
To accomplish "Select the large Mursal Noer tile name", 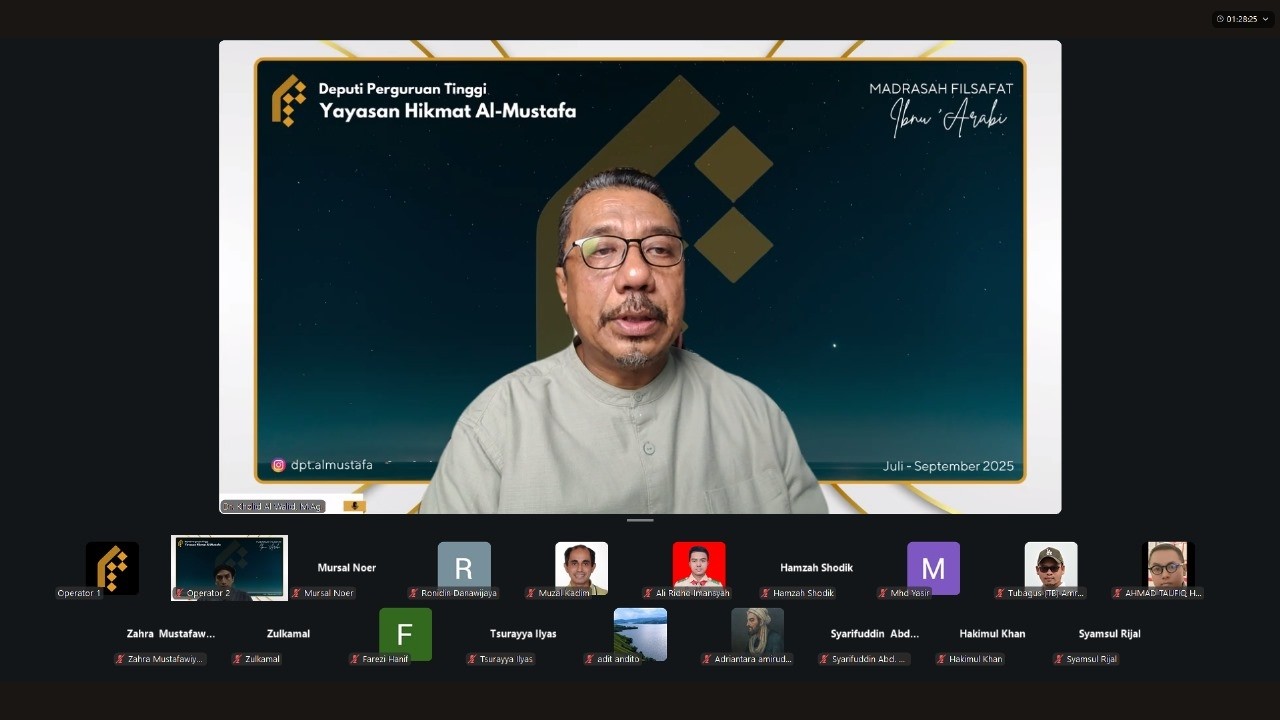I will coord(347,568).
